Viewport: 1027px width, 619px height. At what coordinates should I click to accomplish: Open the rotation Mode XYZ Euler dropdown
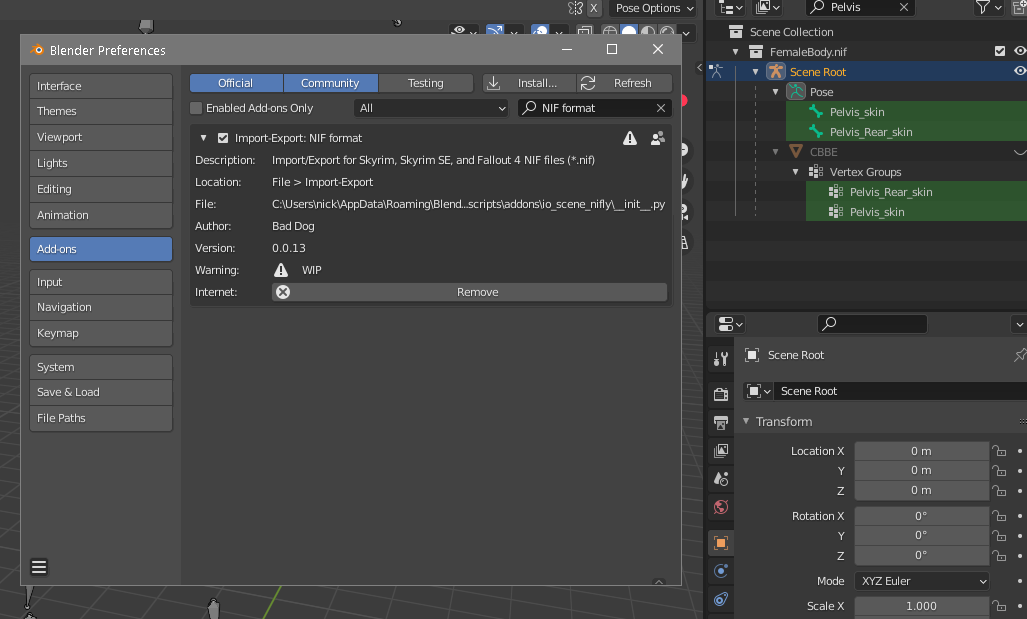click(x=922, y=581)
